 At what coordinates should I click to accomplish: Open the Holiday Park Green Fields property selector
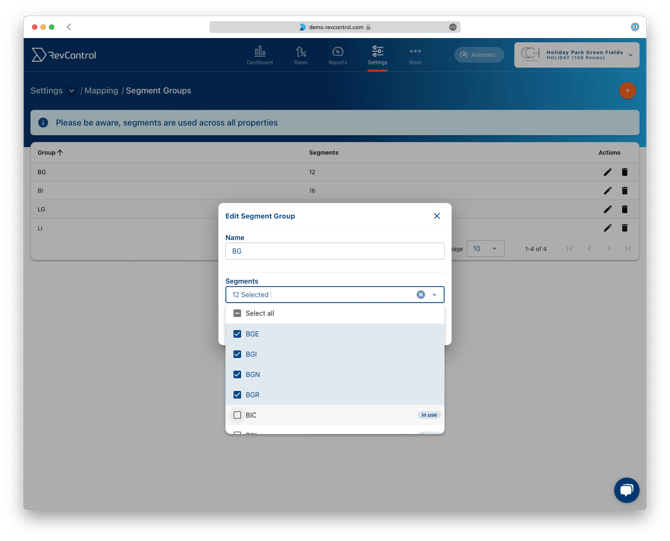click(x=576, y=55)
